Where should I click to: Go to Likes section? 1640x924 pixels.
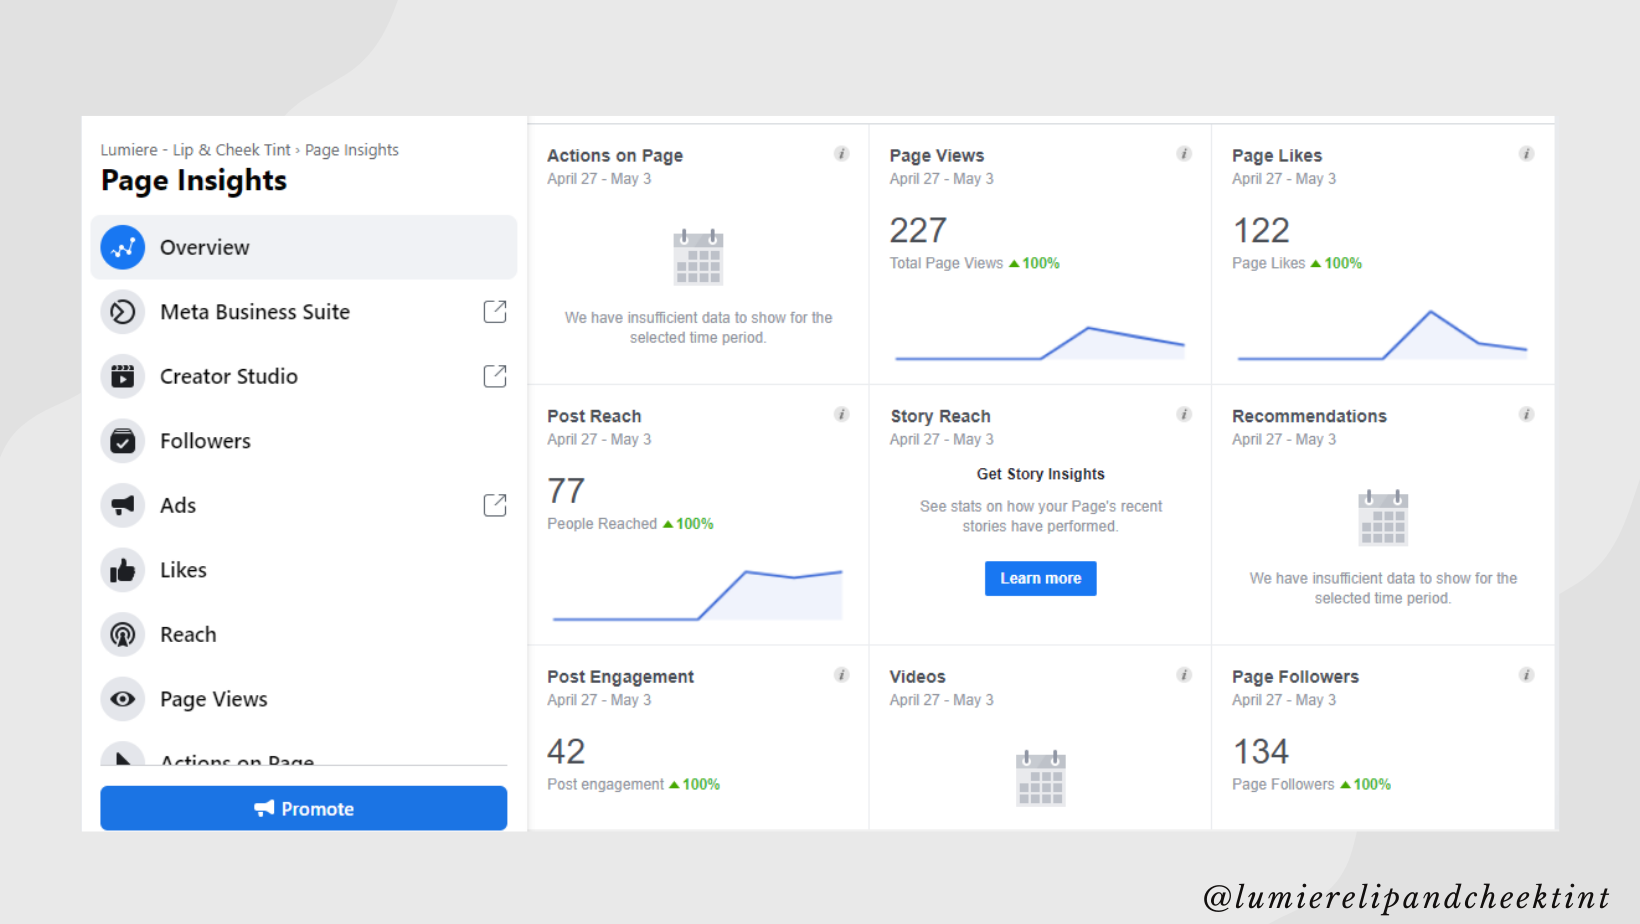point(304,570)
